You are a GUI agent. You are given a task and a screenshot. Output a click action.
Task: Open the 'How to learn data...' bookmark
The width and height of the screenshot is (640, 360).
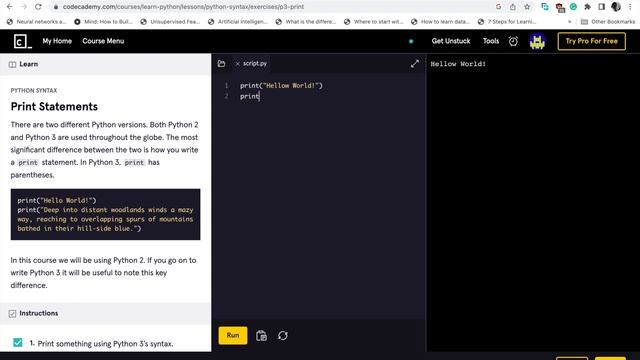(x=441, y=22)
